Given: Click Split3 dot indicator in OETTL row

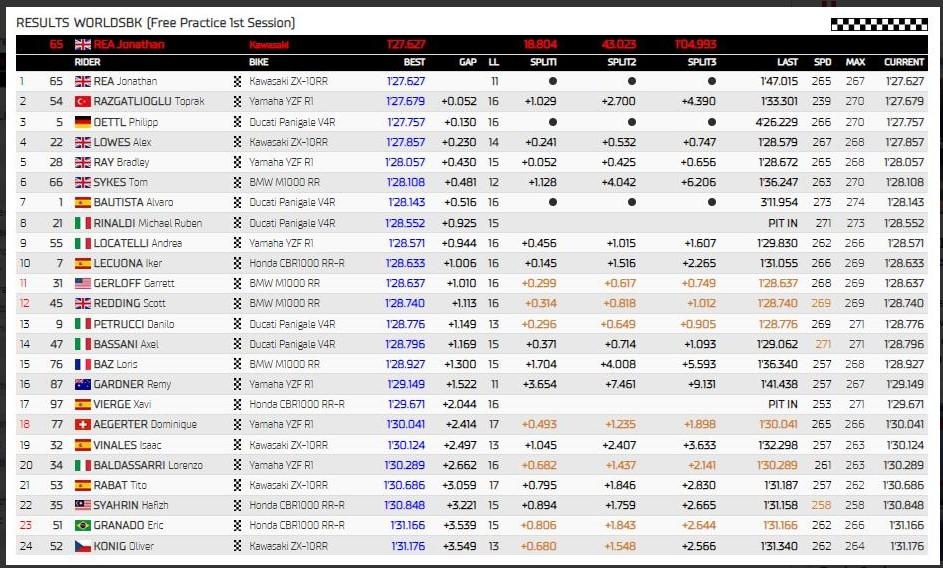Looking at the screenshot, I should [712, 122].
